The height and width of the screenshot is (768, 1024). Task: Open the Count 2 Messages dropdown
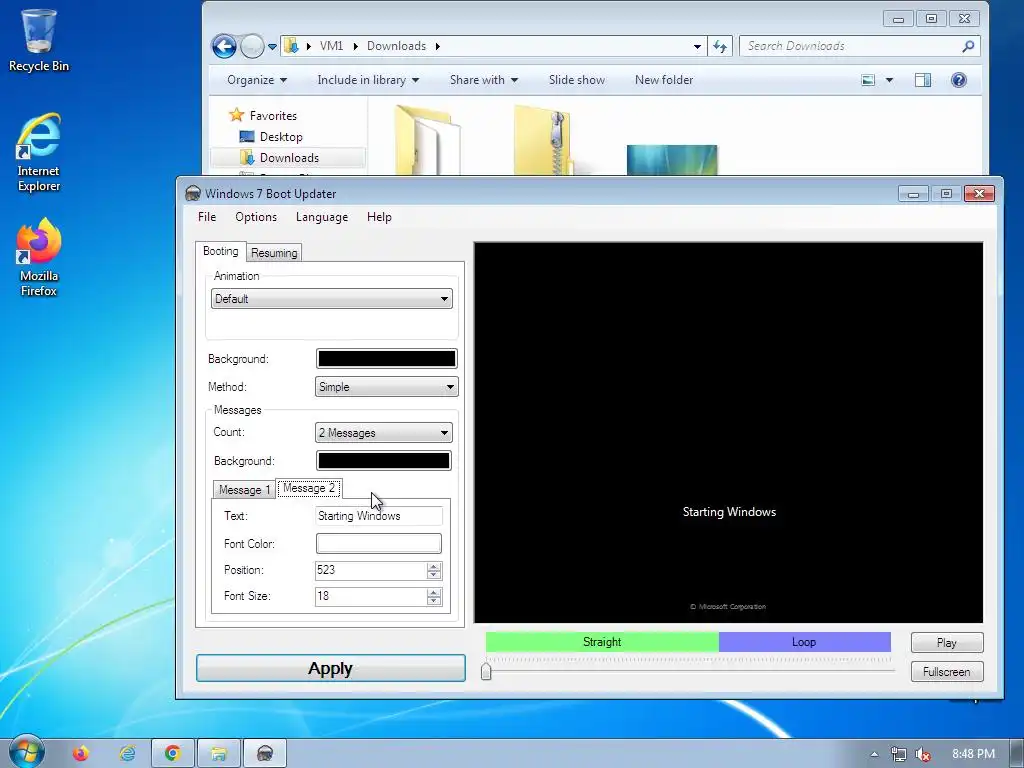coord(384,433)
